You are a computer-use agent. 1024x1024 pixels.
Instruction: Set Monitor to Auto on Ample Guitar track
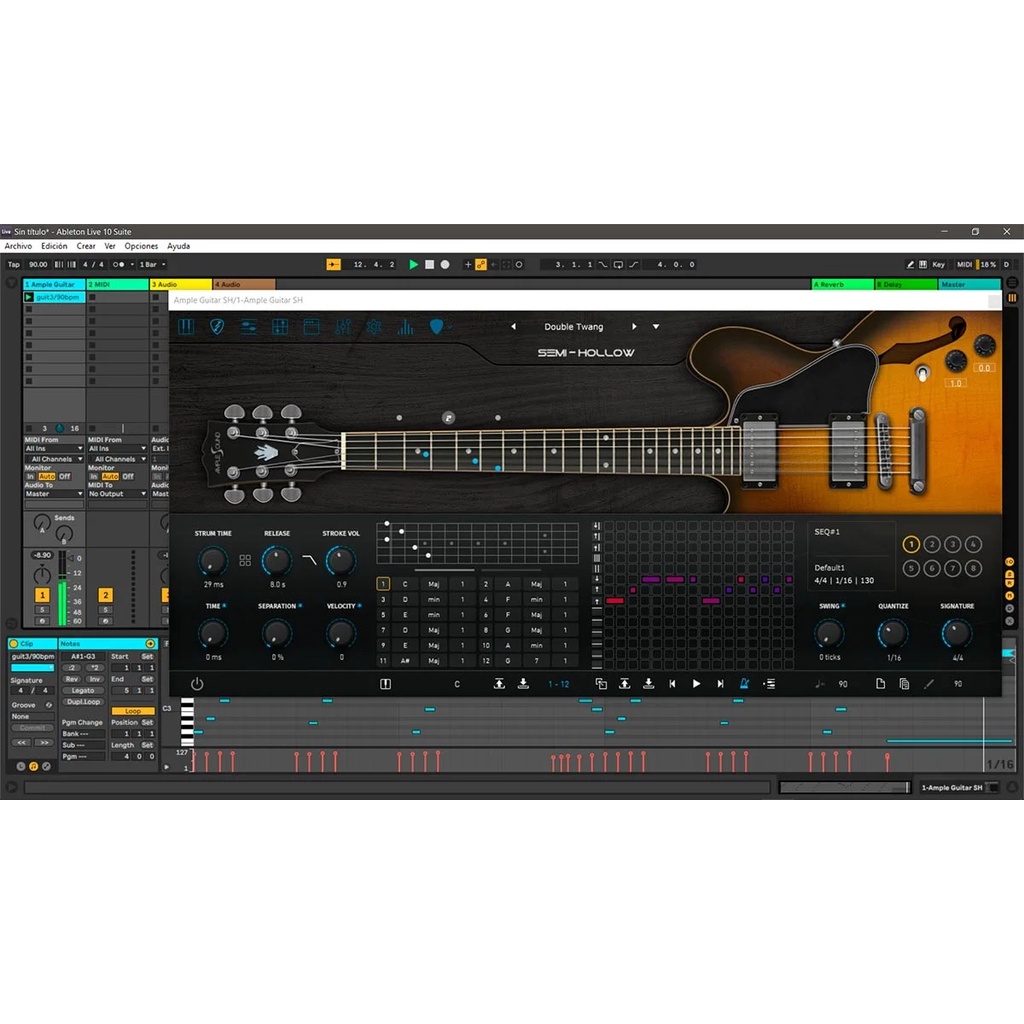click(47, 477)
